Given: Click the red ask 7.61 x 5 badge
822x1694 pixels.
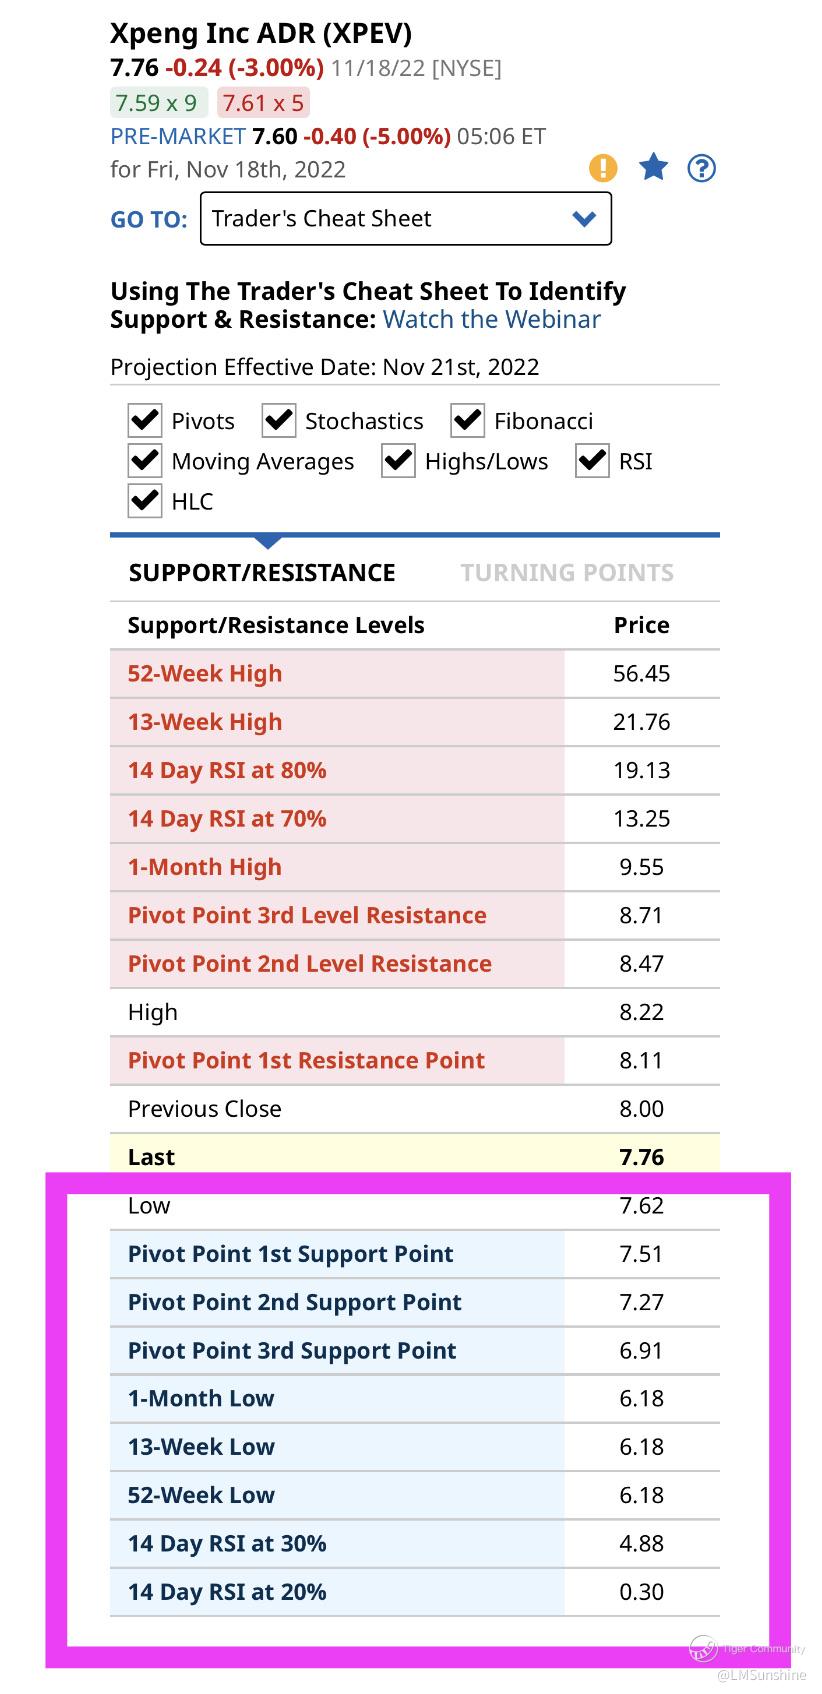Looking at the screenshot, I should (x=263, y=102).
